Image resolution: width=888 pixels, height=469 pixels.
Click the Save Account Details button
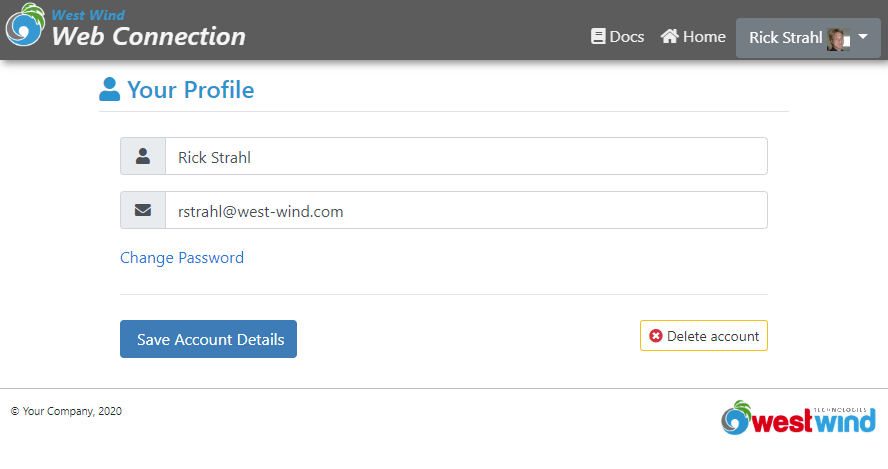click(208, 339)
